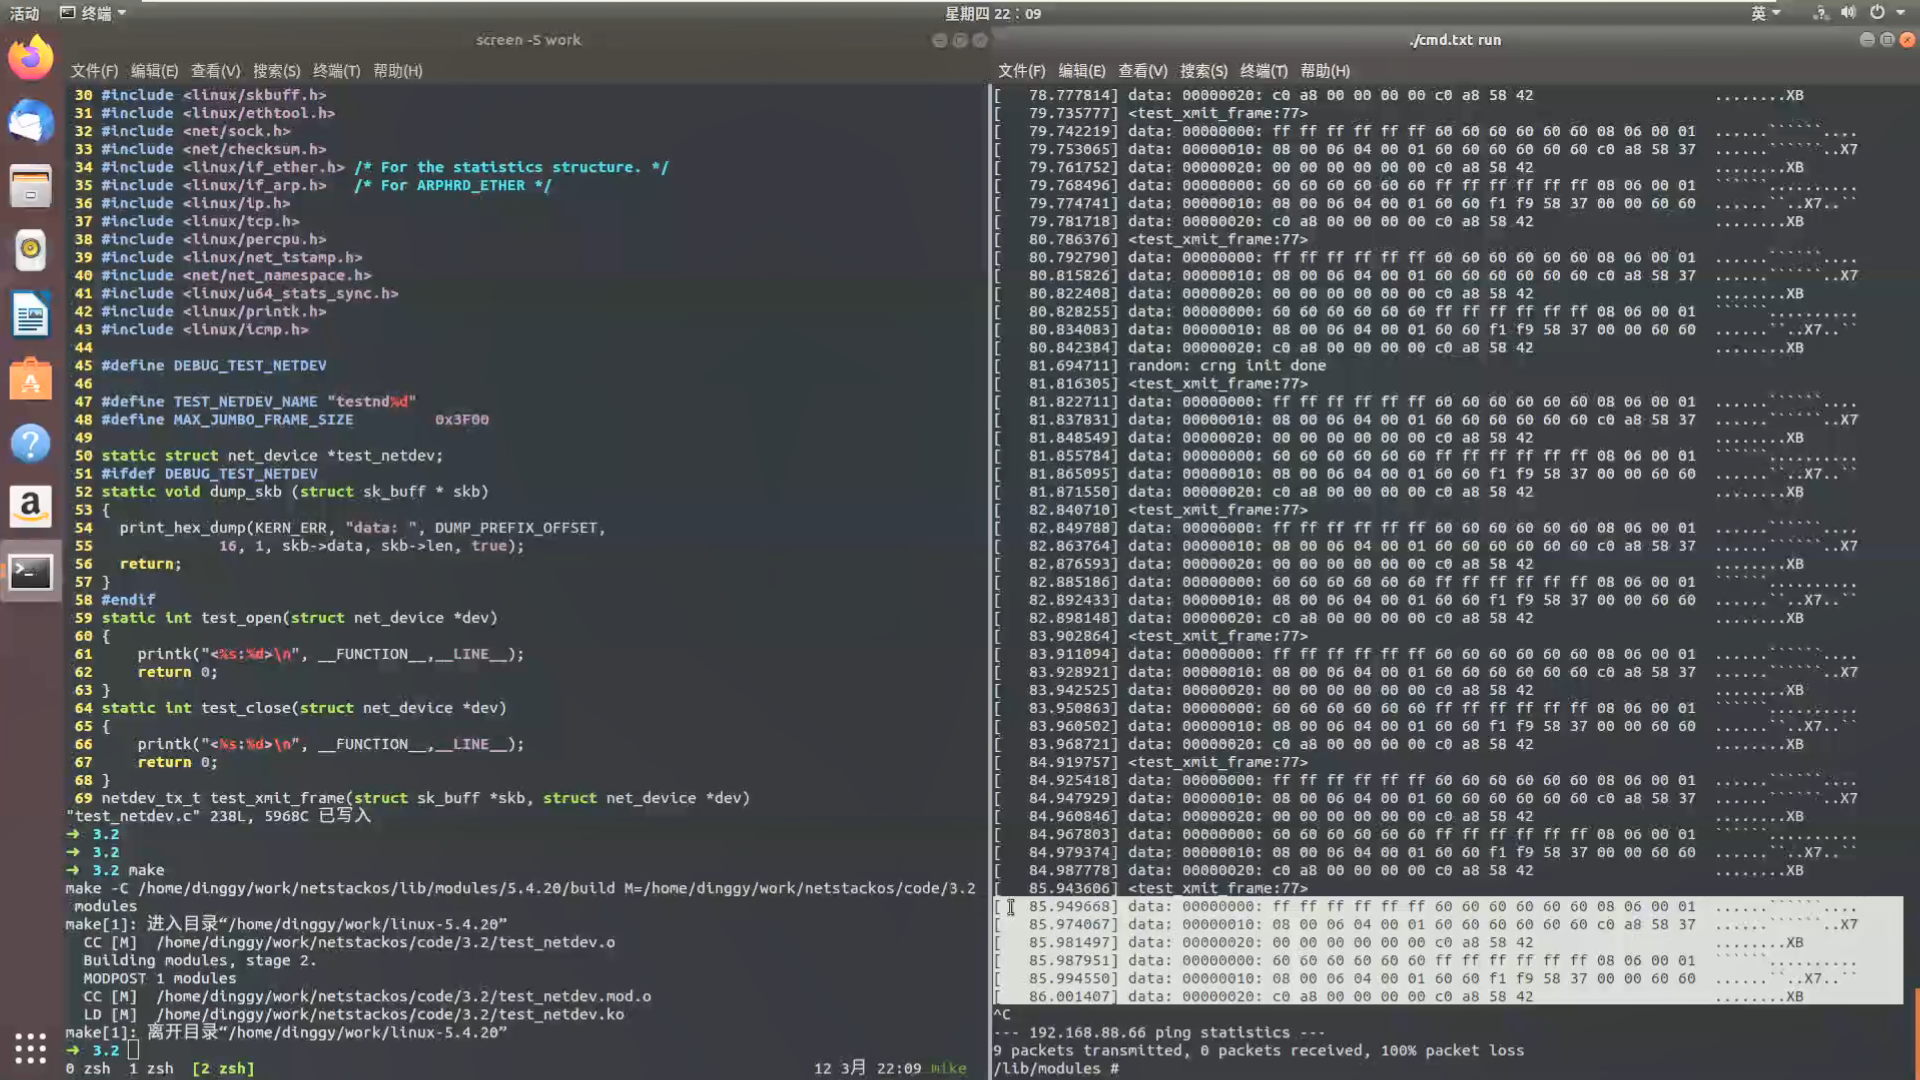The width and height of the screenshot is (1920, 1080).
Task: Click the Terminal icon in dock
Action: click(30, 572)
